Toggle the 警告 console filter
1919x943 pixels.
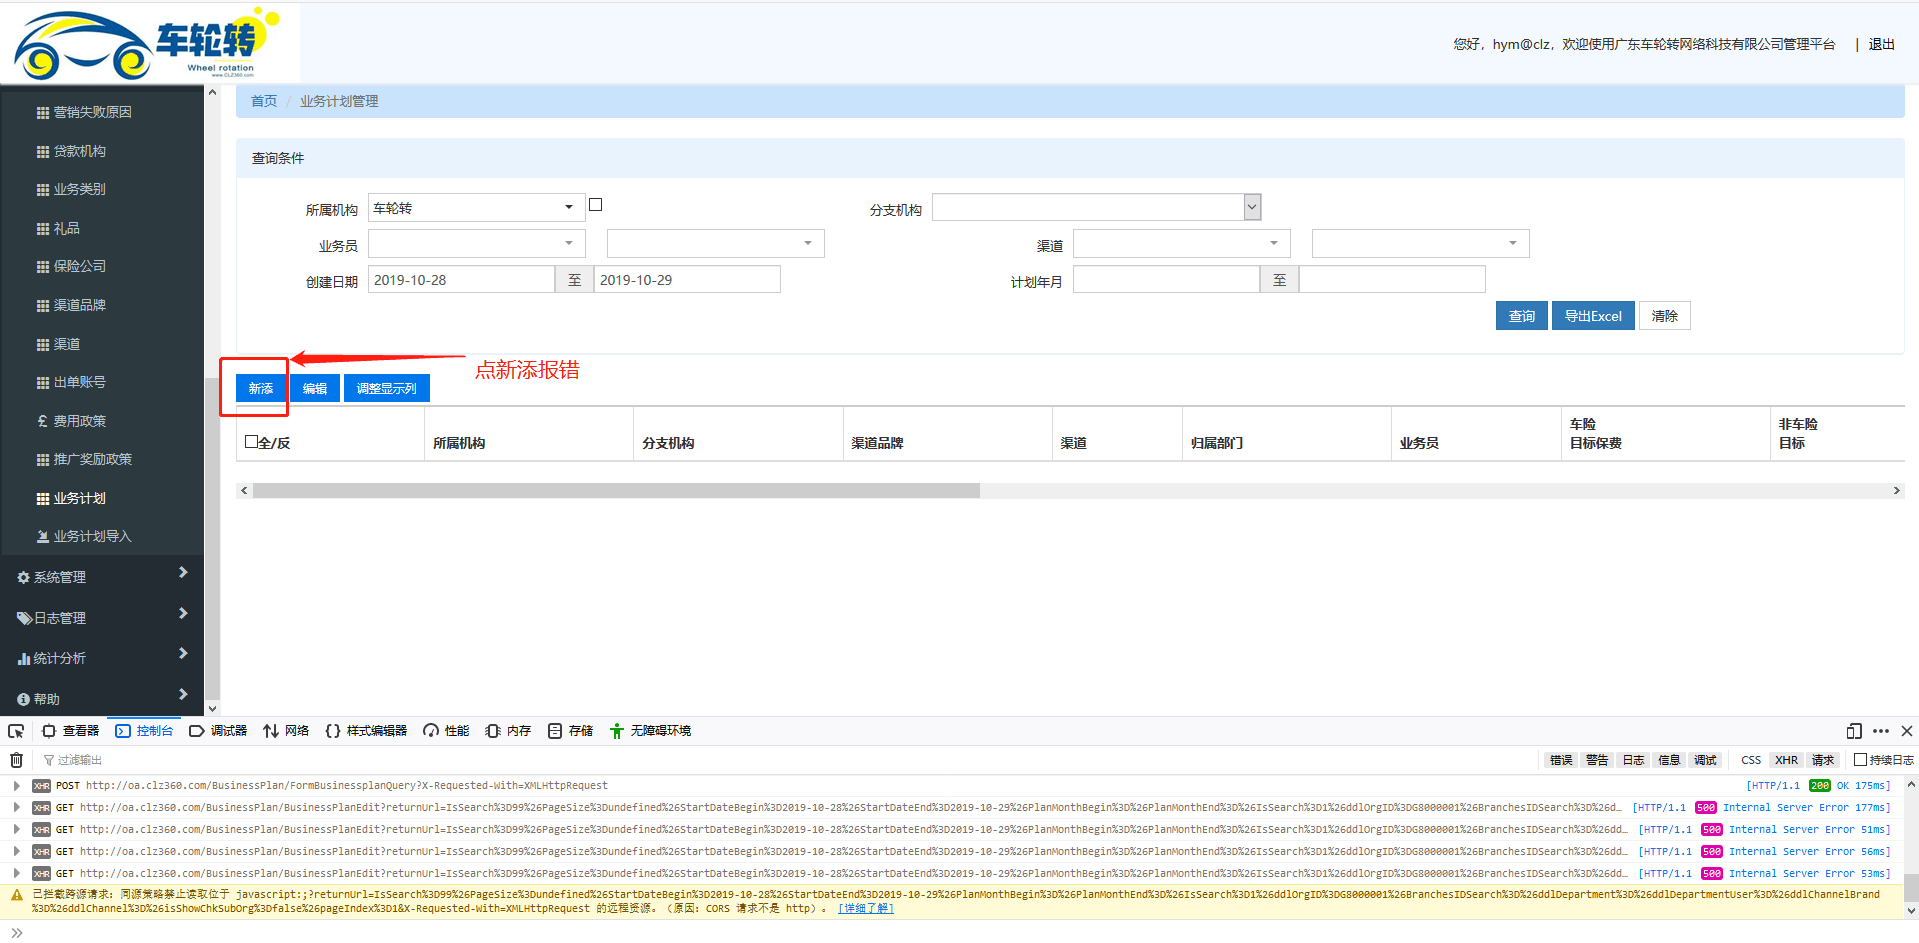(x=1597, y=760)
